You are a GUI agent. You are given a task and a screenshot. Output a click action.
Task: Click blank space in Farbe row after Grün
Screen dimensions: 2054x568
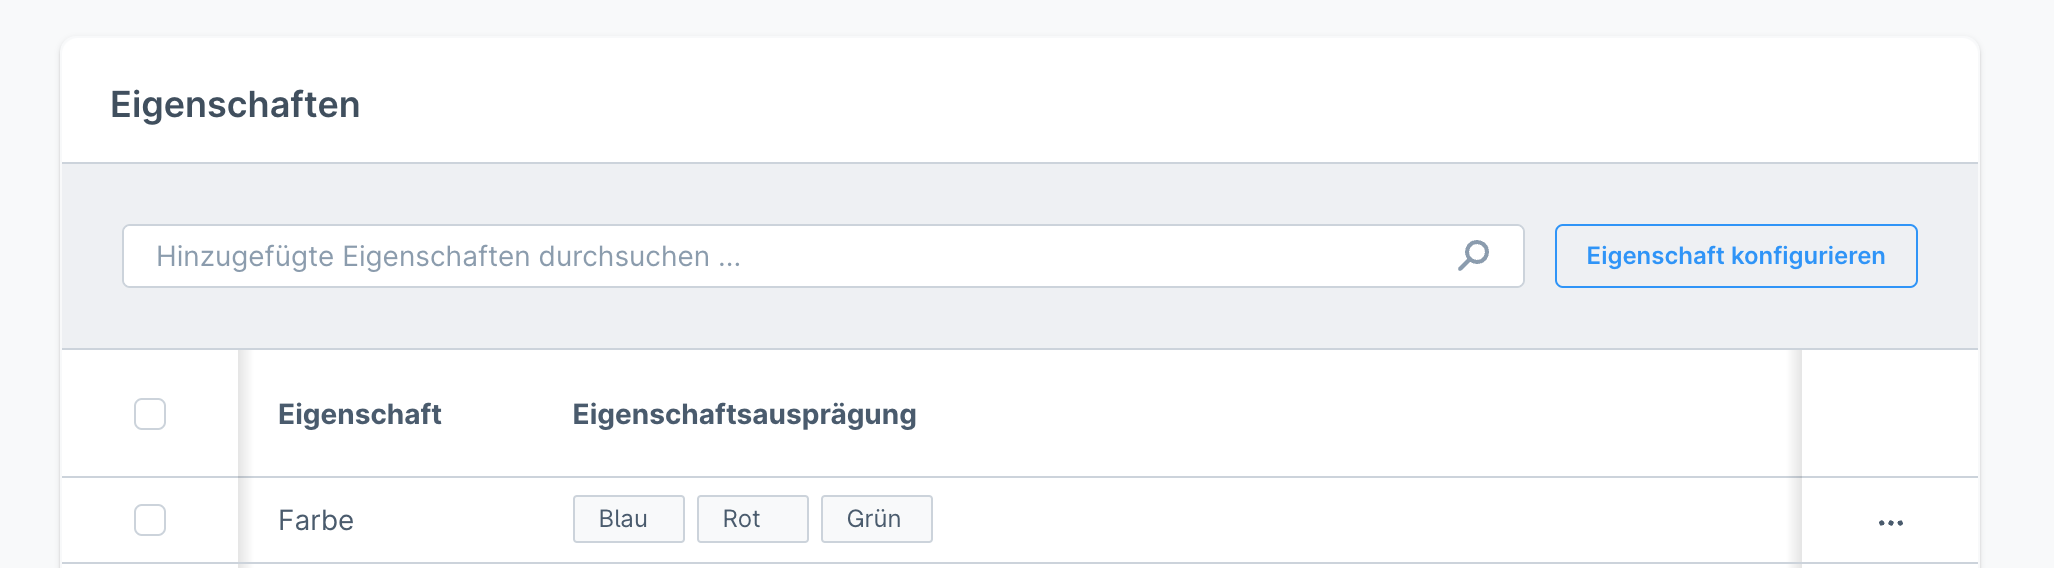(1300, 520)
